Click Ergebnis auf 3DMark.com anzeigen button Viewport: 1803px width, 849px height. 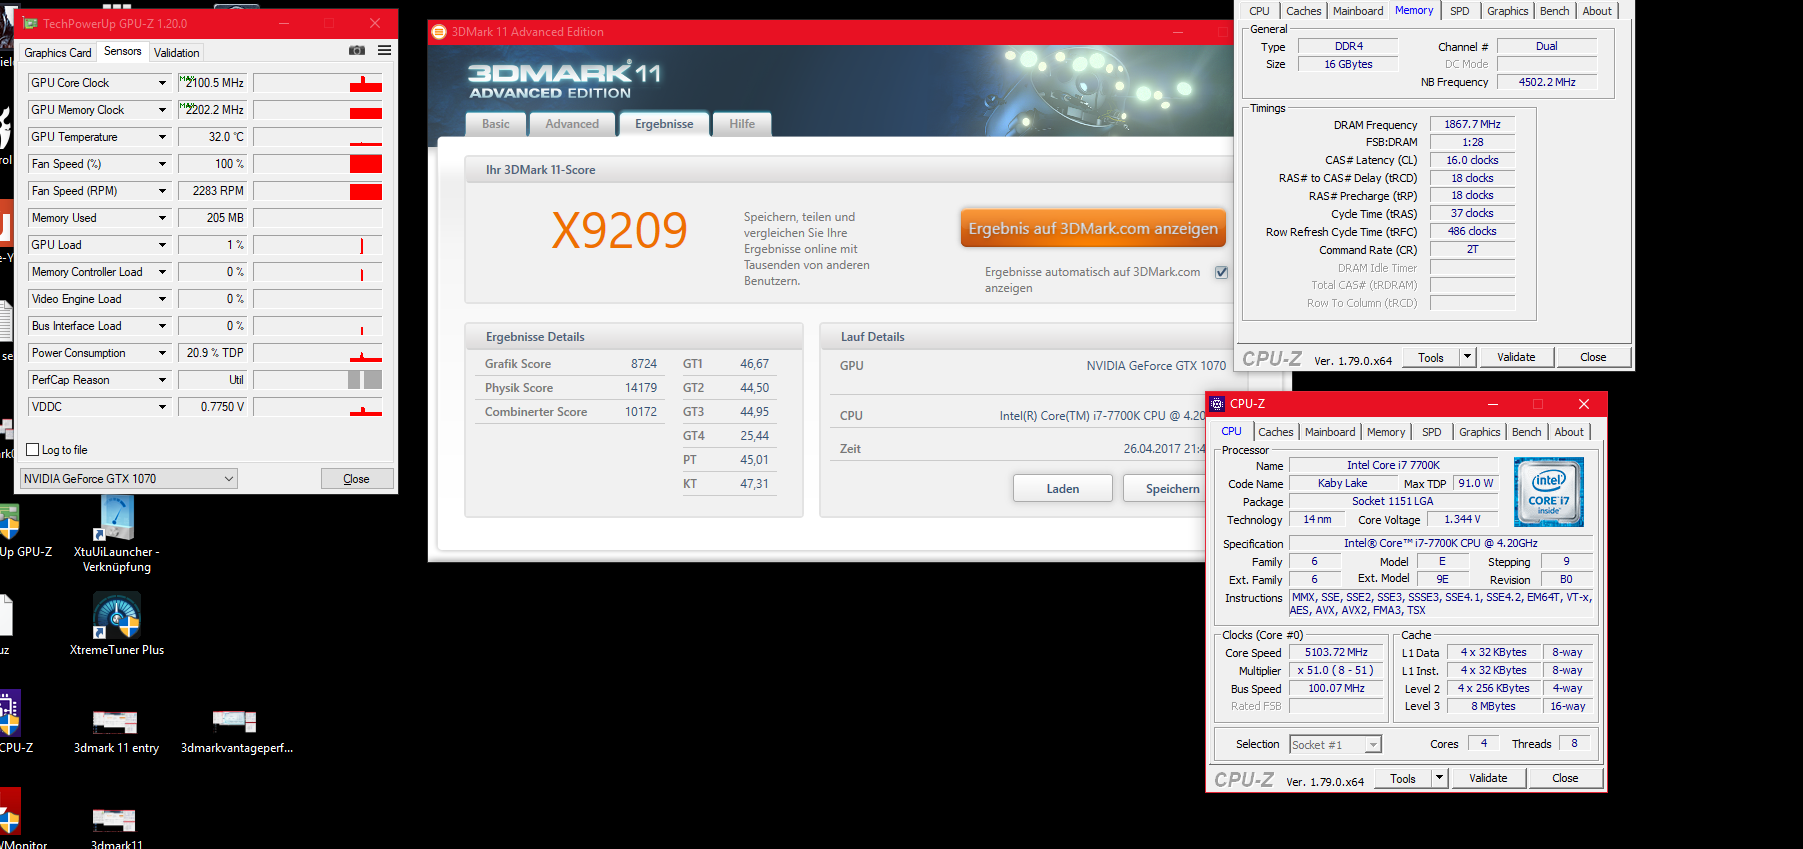coord(1093,228)
